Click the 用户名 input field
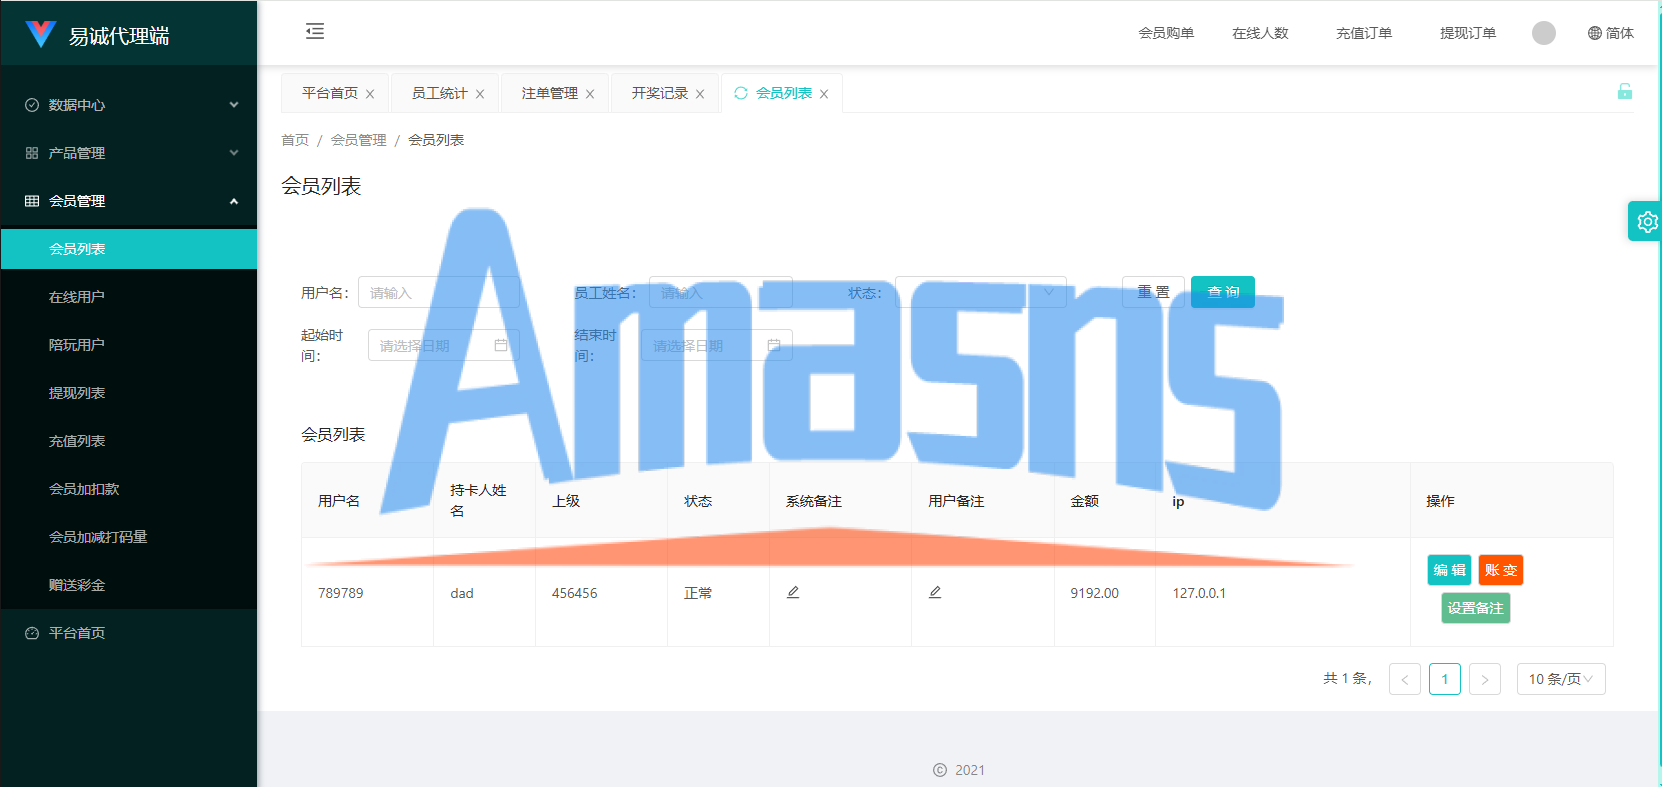 tap(439, 292)
